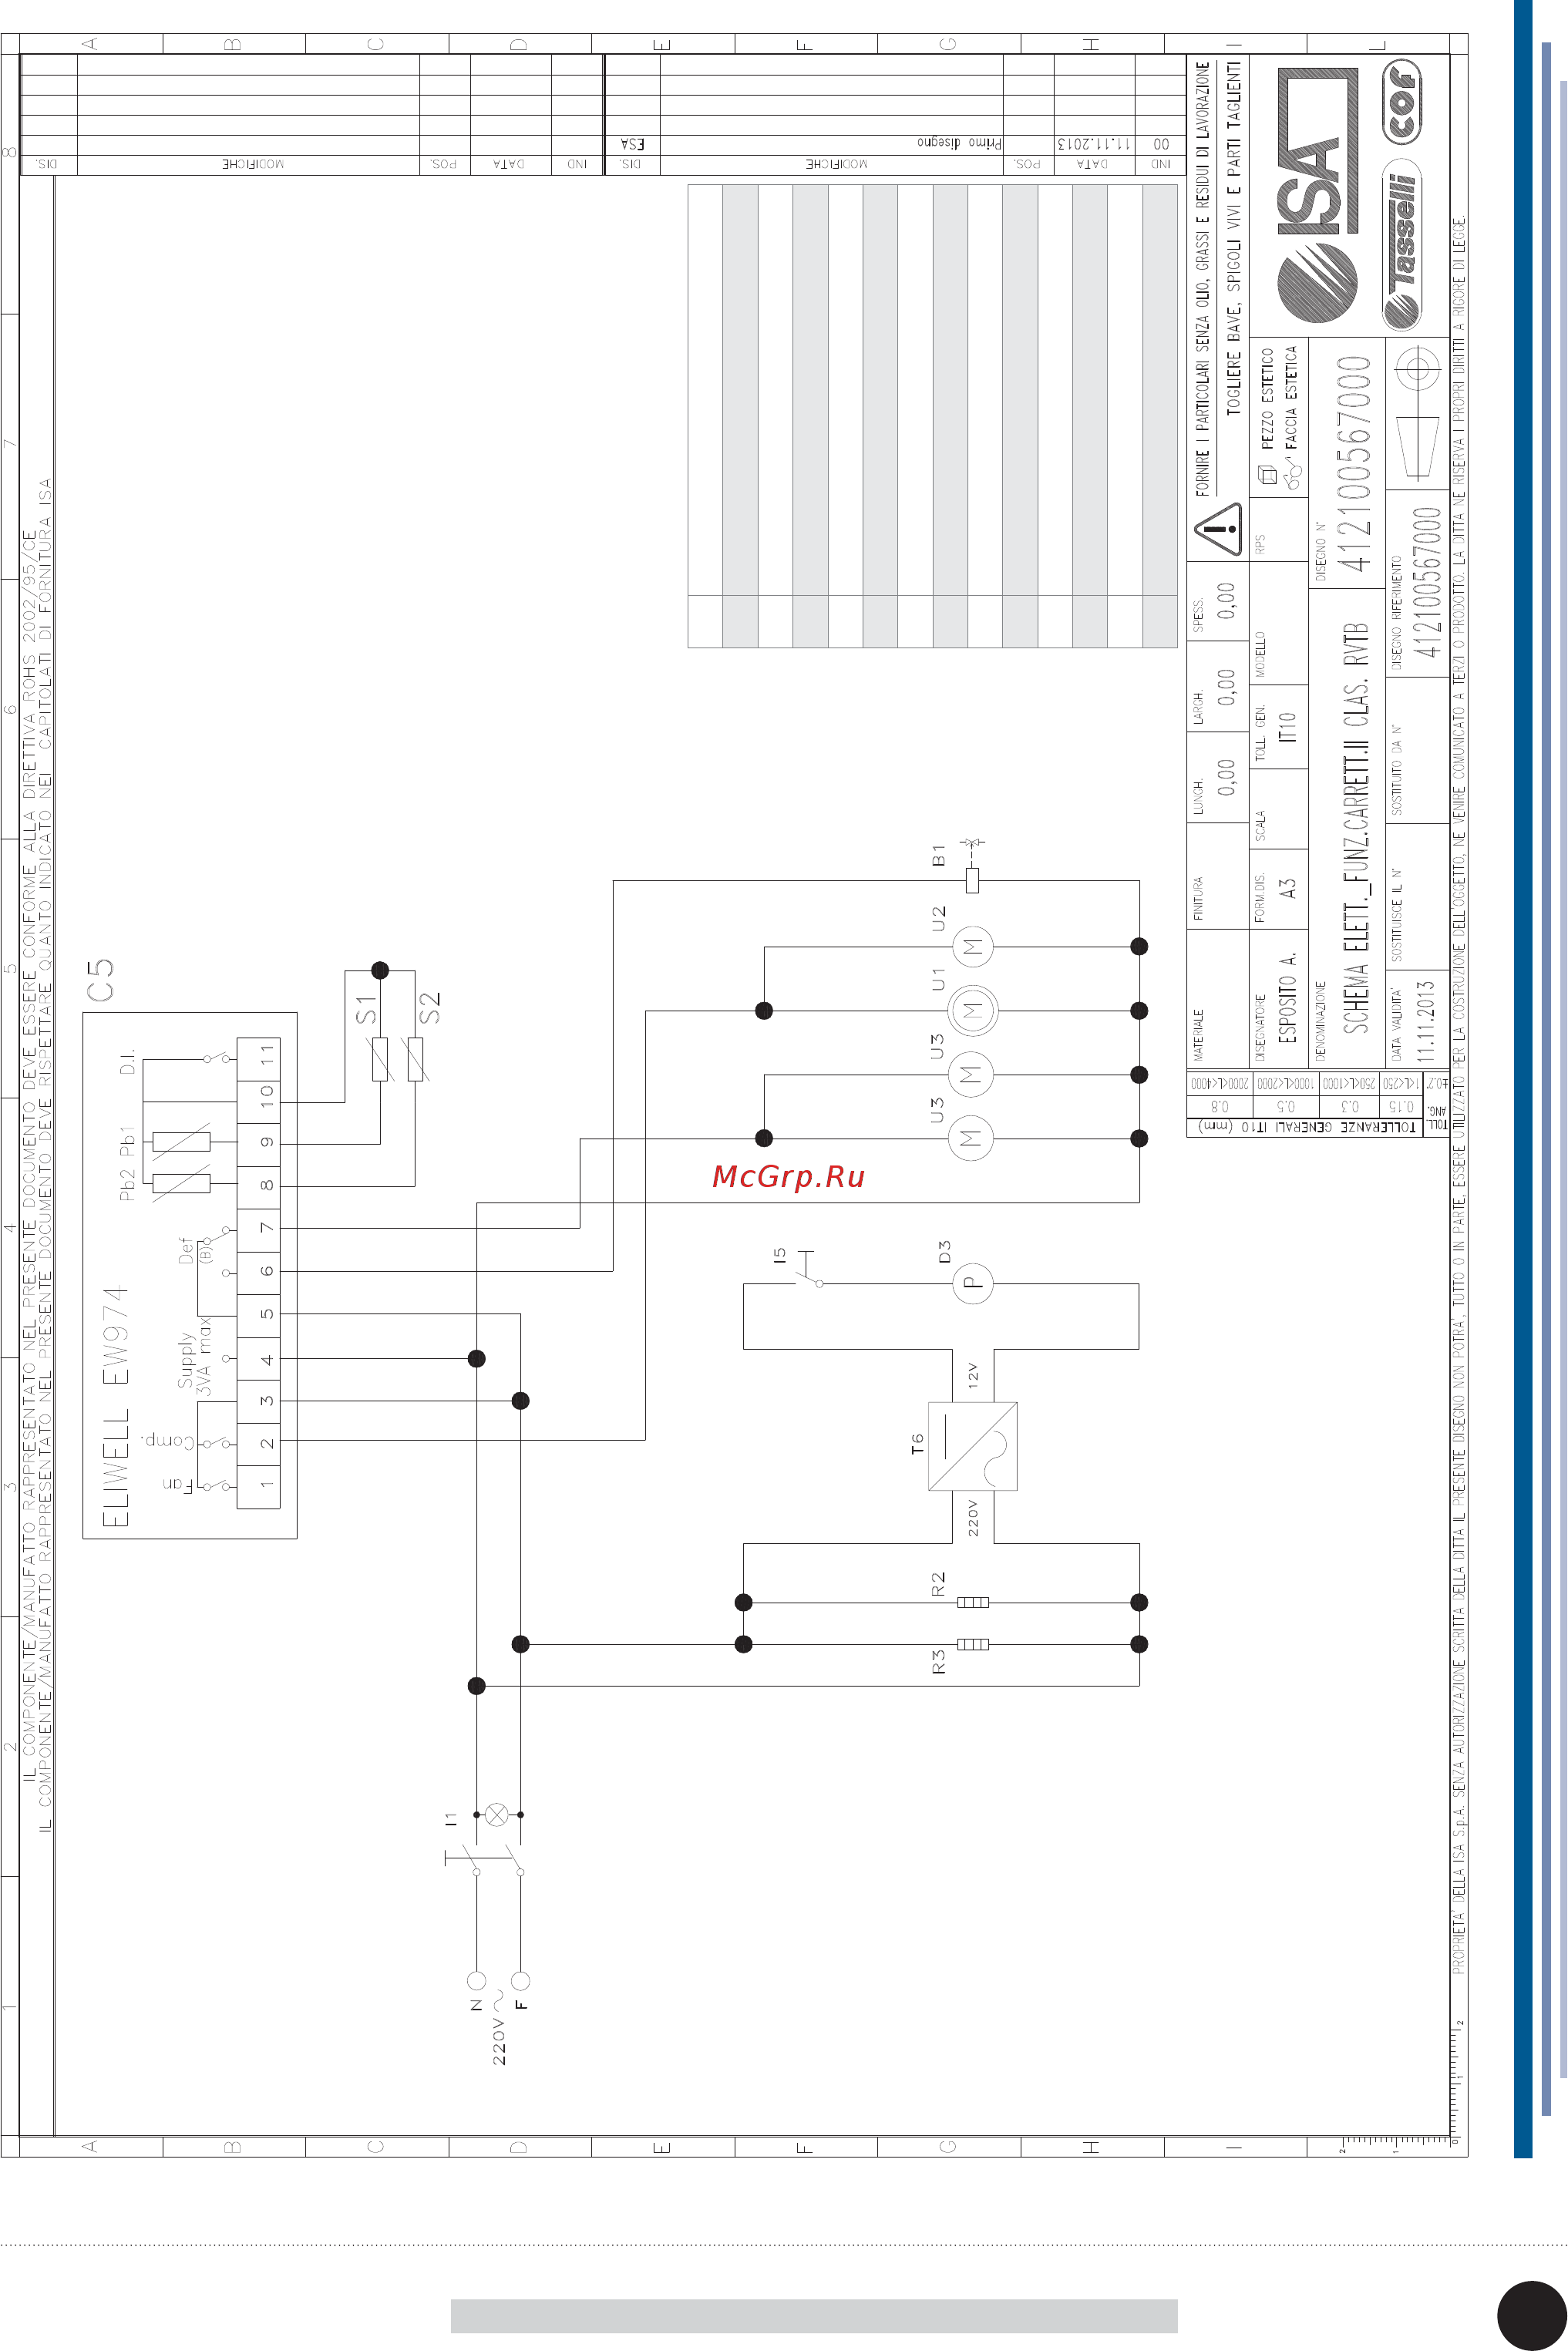Click the 'C5' controller label
Screen dimensions: 1568x2351
tap(100, 980)
